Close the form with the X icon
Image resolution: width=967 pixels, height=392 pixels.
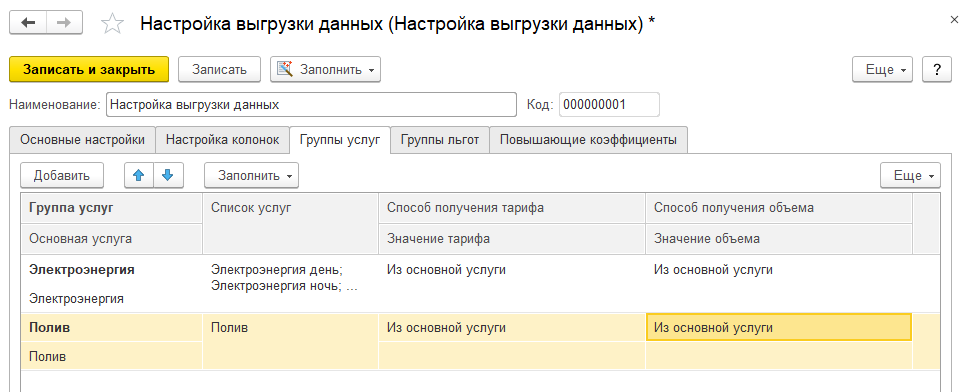point(954,20)
